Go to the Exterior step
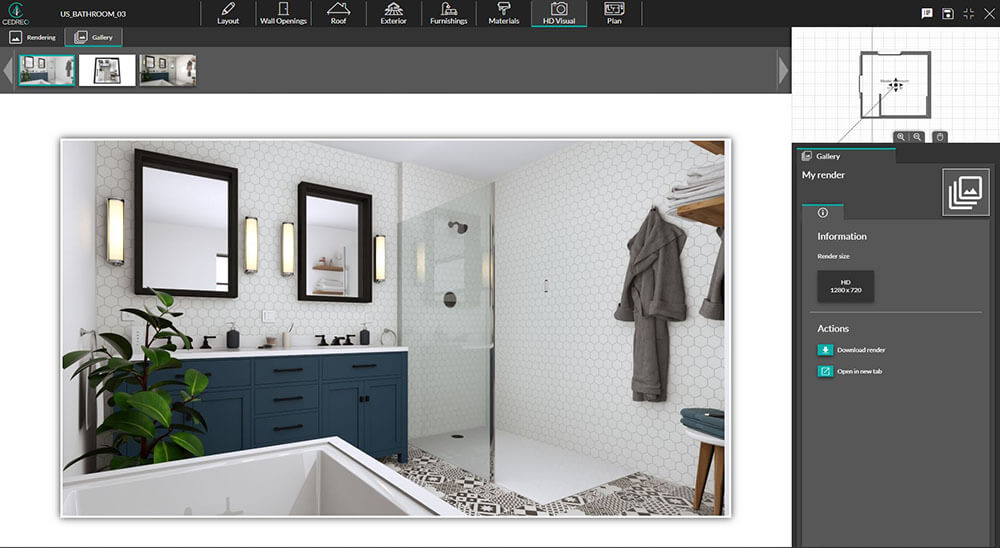Image resolution: width=1000 pixels, height=548 pixels. click(x=393, y=13)
